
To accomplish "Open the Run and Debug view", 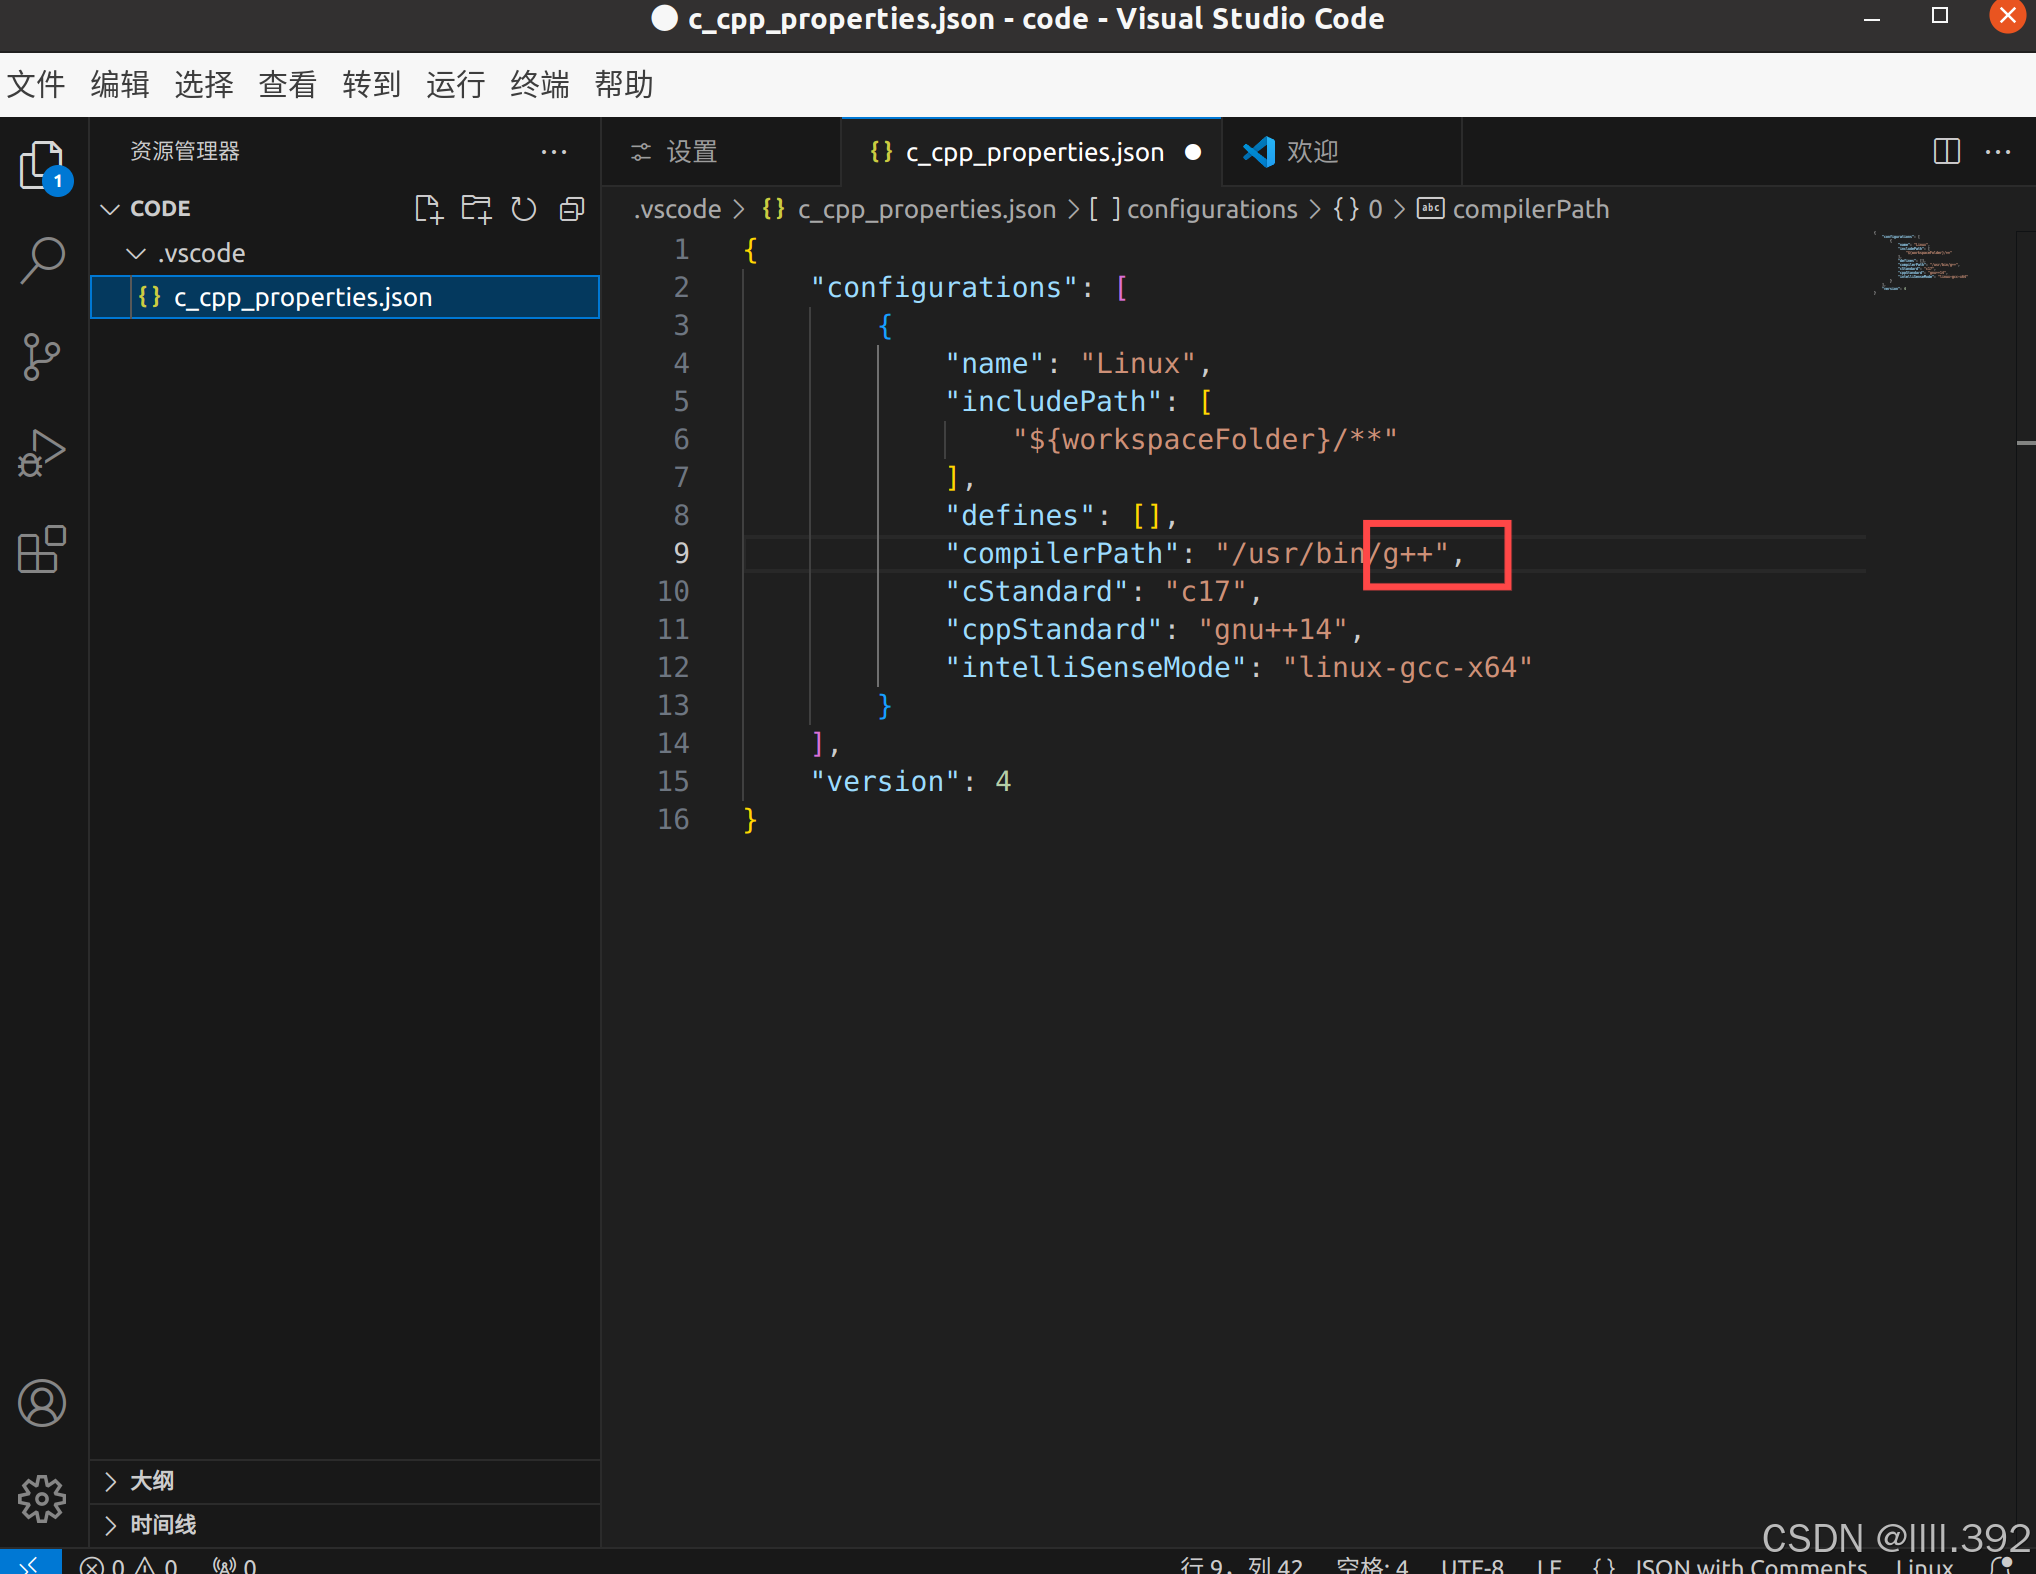I will coord(42,453).
